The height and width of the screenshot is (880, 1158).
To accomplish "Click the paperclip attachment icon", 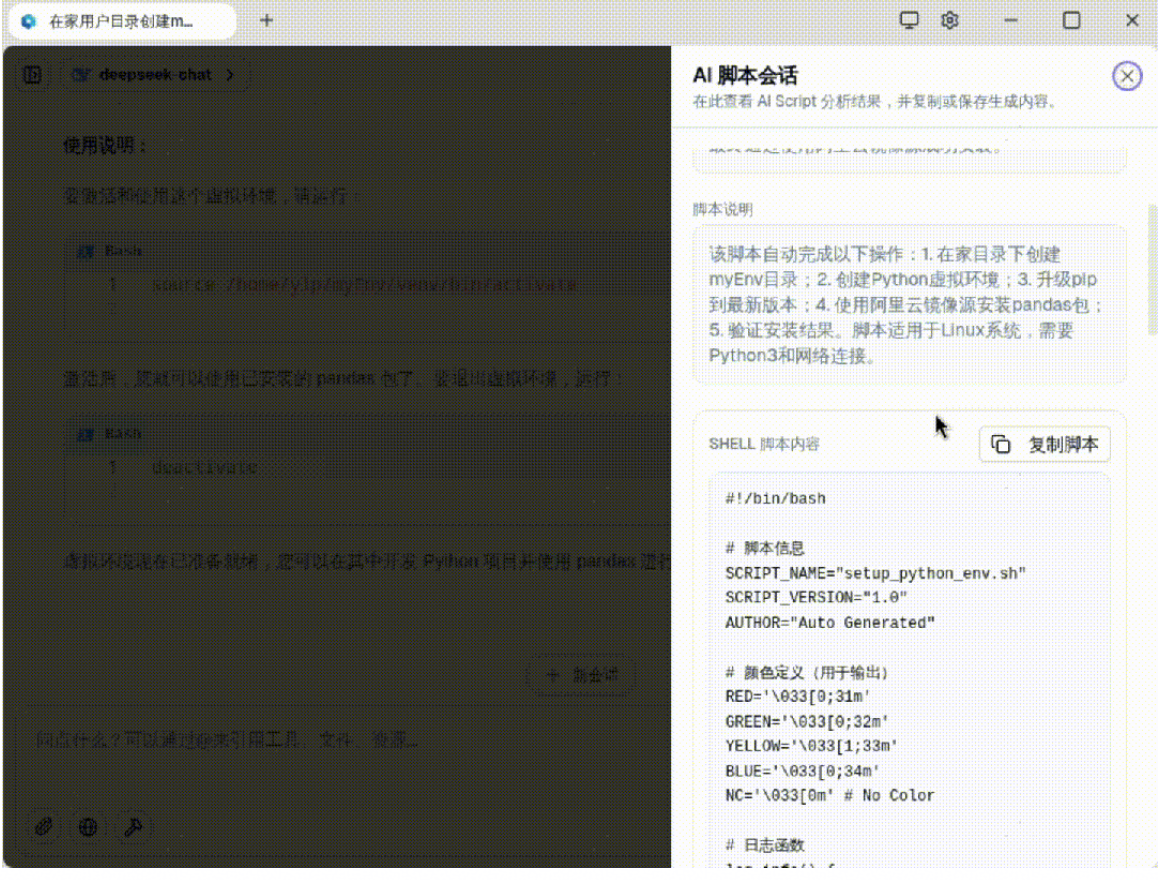I will pos(44,826).
